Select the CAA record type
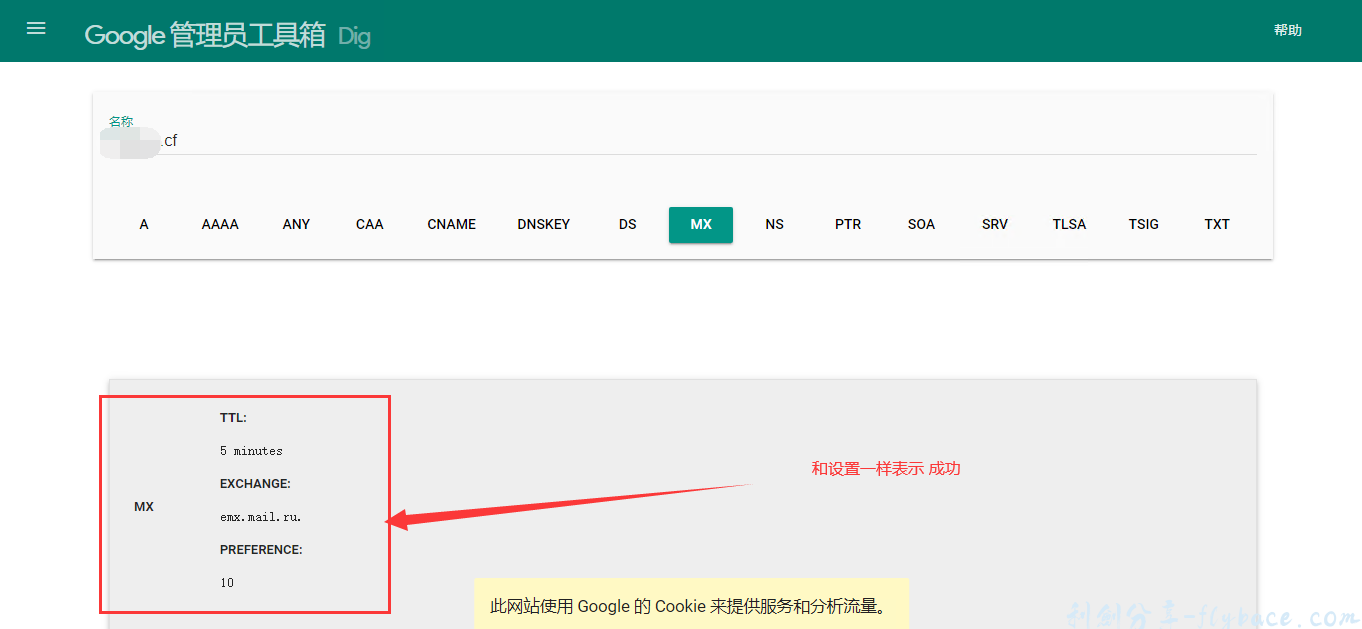The height and width of the screenshot is (629, 1362). tap(369, 224)
